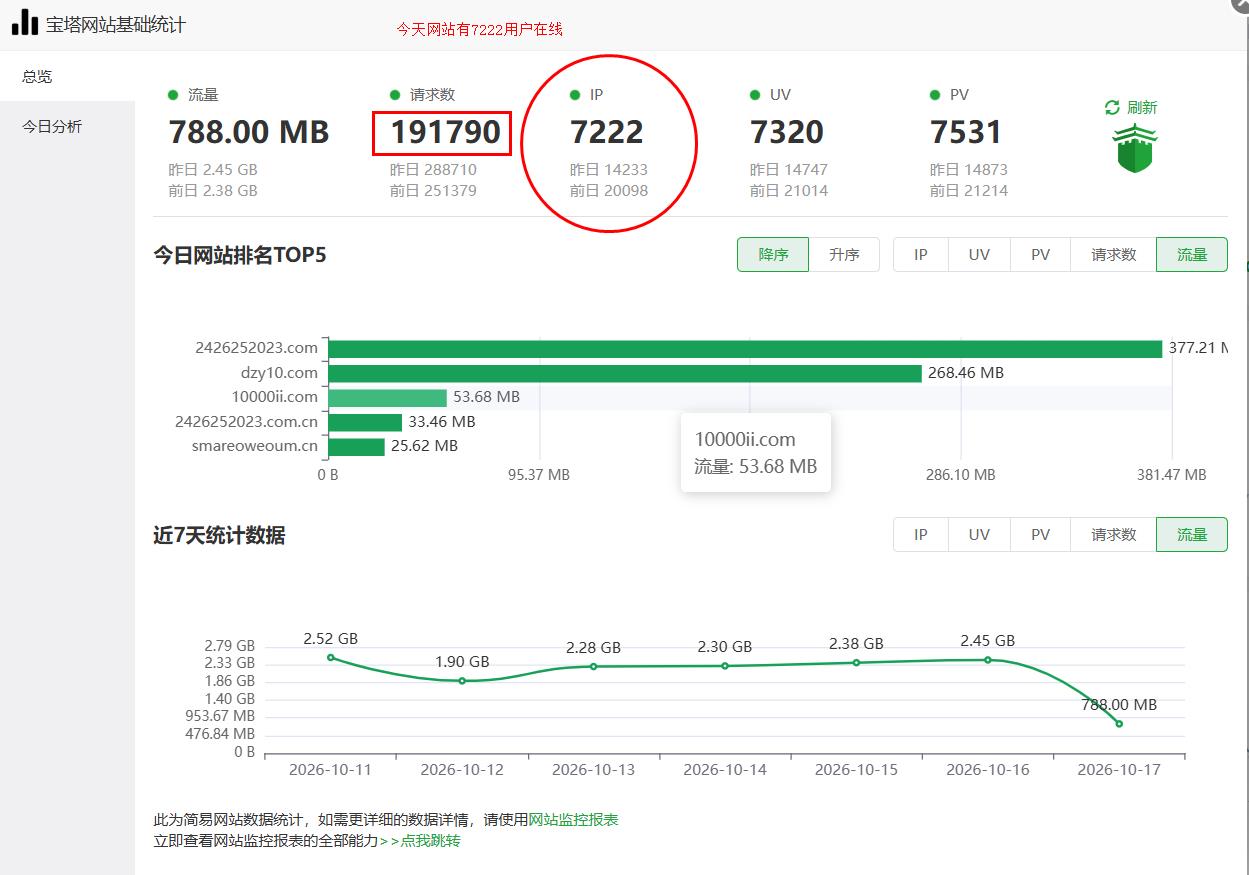The width and height of the screenshot is (1249, 875).
Task: Switch 近7天统计数据 chart to UV
Action: pyautogui.click(x=979, y=535)
